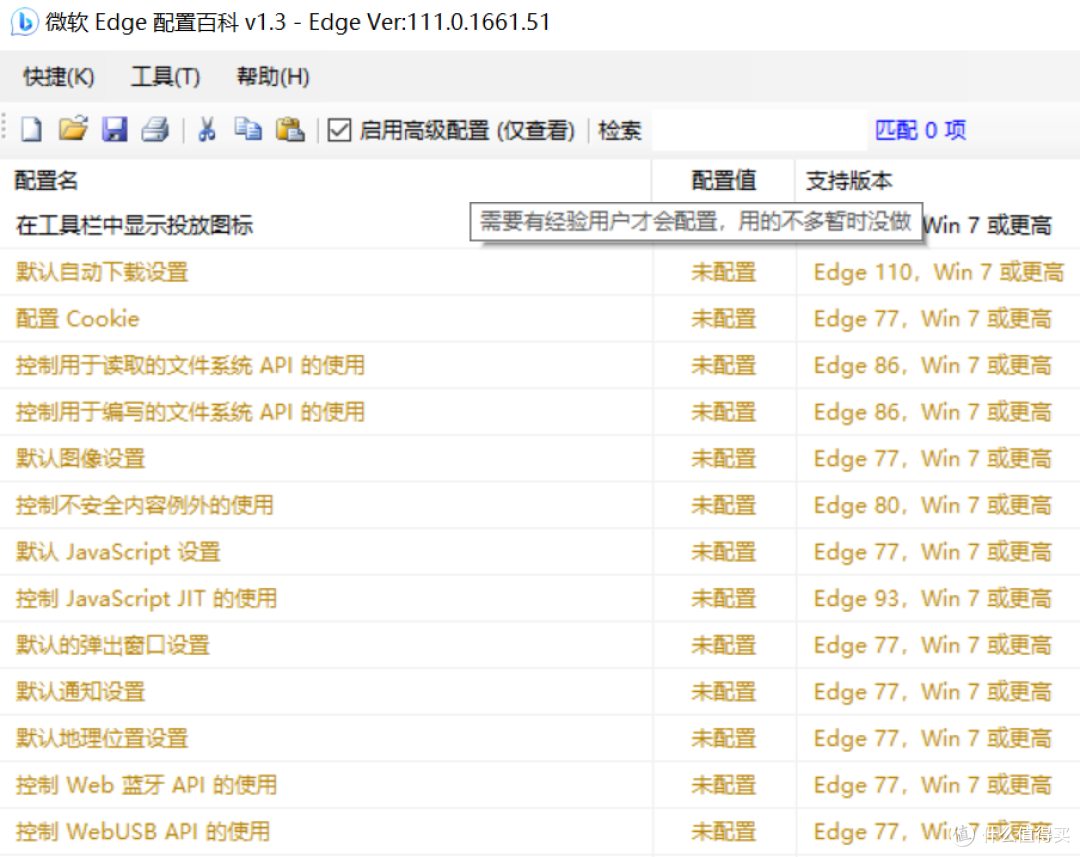Click the Edge 110, Win 7 或更高 cell
The width and height of the screenshot is (1080, 857).
tap(939, 272)
